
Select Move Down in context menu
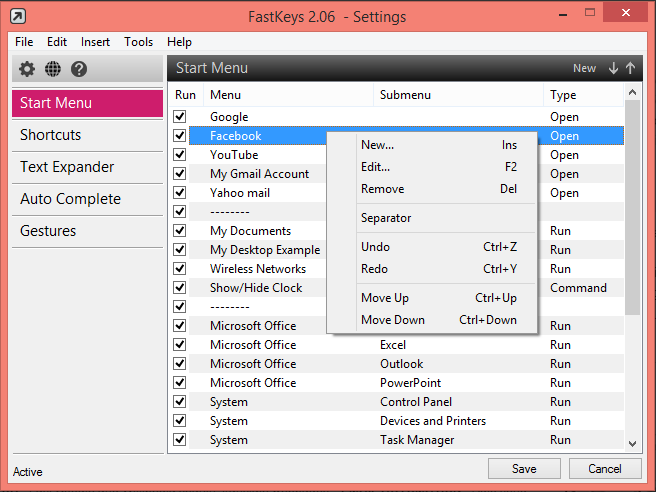[x=393, y=320]
